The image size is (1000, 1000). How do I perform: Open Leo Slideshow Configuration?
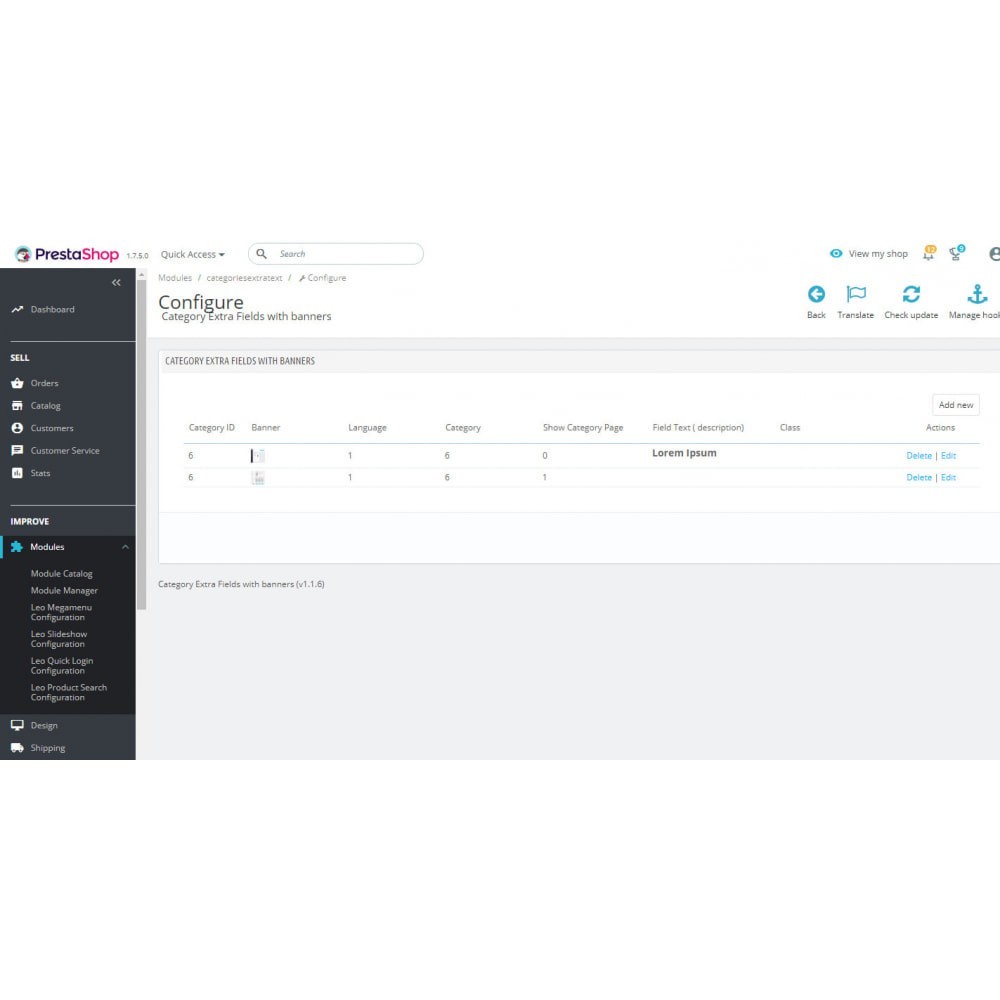point(59,639)
